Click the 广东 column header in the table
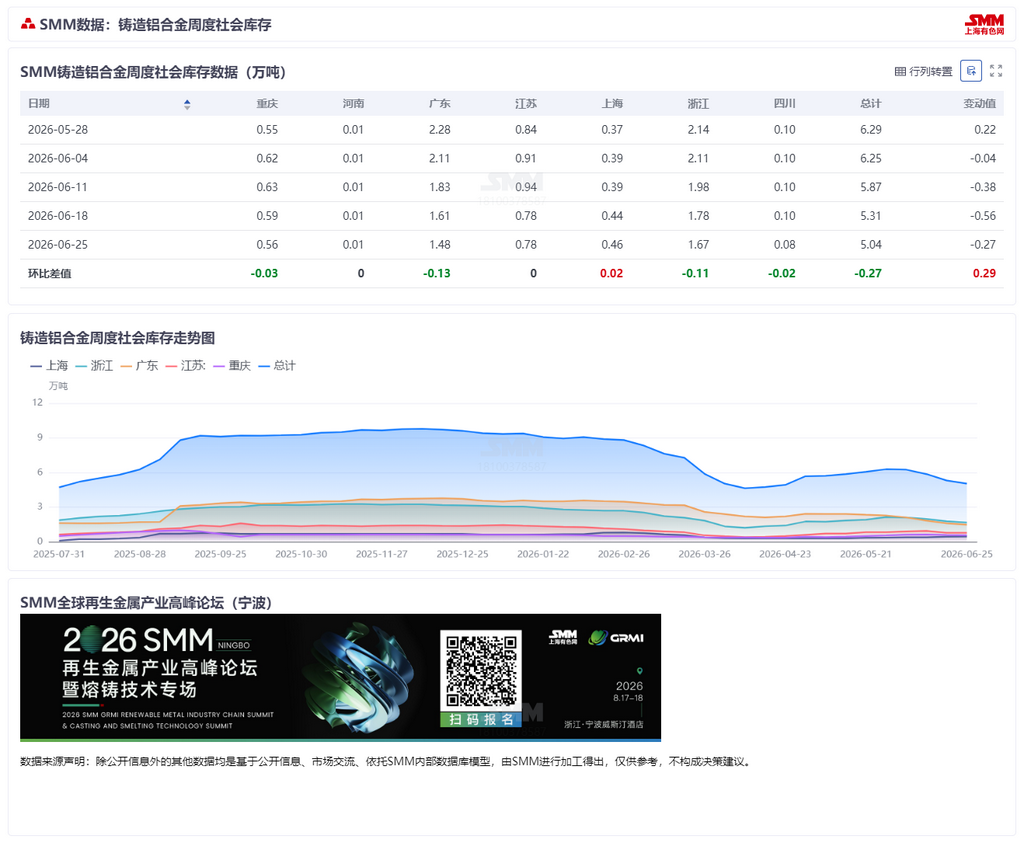 [440, 103]
